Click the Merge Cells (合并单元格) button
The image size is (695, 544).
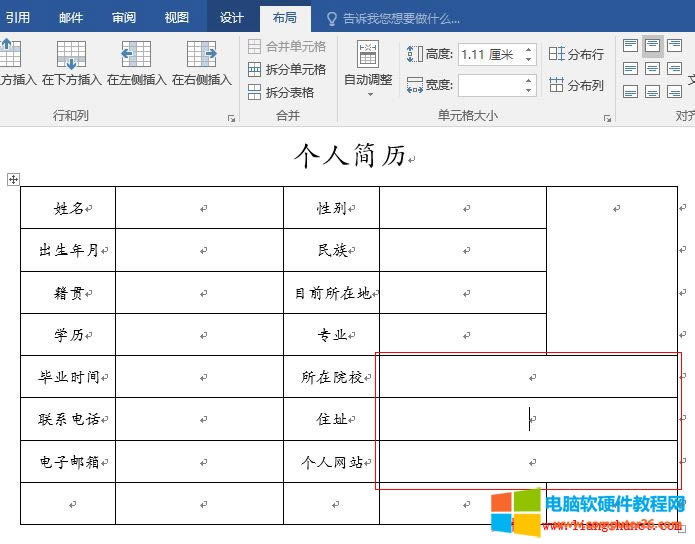(287, 47)
